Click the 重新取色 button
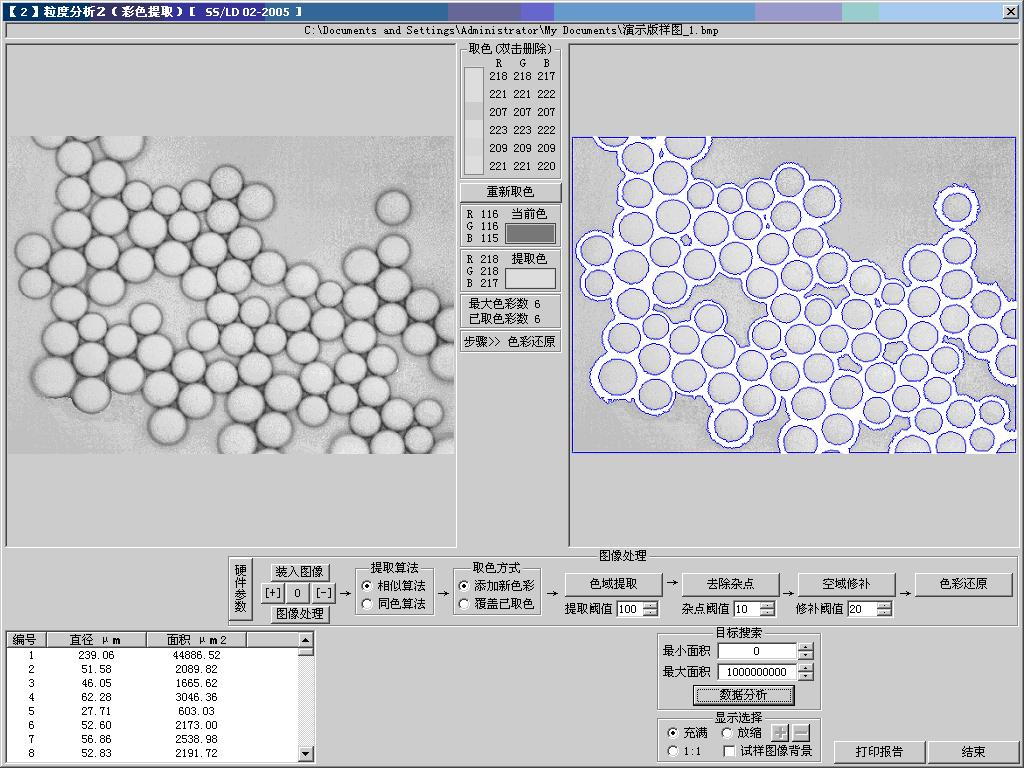Viewport: 1024px width, 768px height. click(x=510, y=192)
